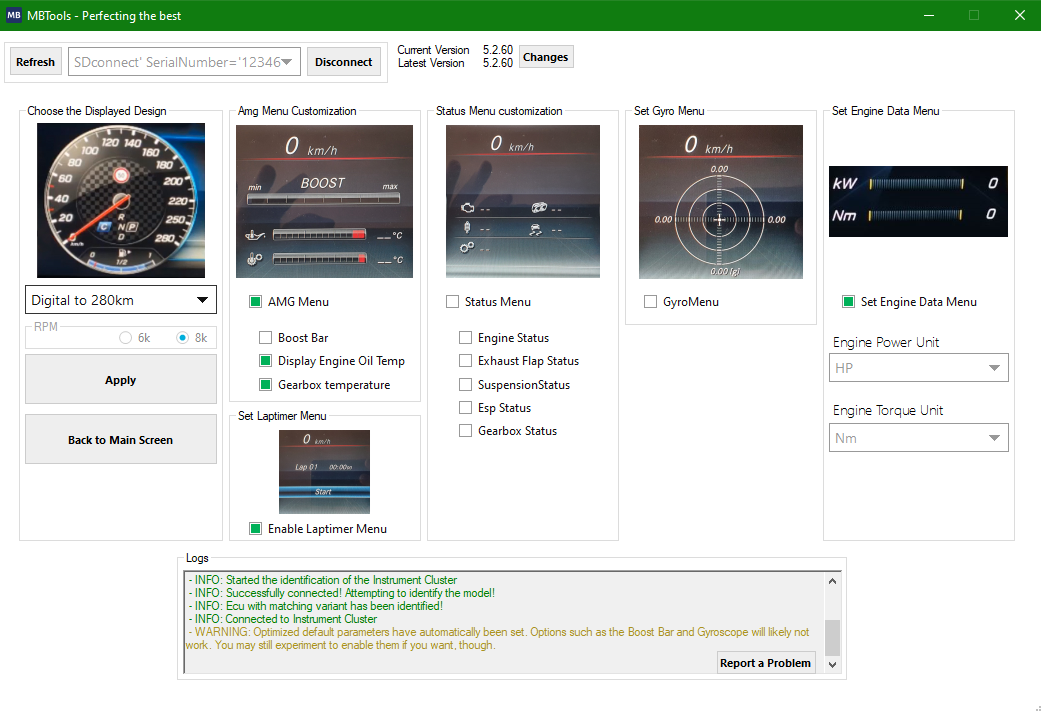Click the WARNING optimized default parameters log line
Viewport: 1041px width, 711px height.
point(498,639)
